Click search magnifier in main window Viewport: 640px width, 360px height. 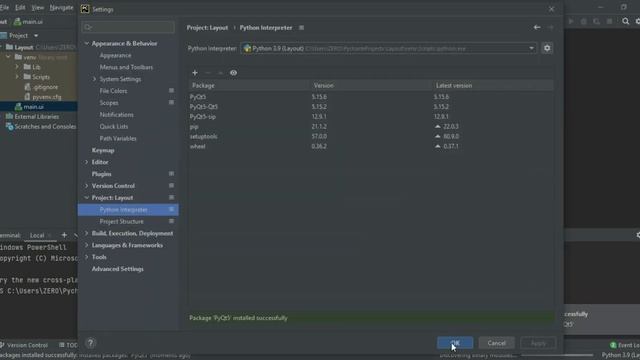click(x=625, y=21)
